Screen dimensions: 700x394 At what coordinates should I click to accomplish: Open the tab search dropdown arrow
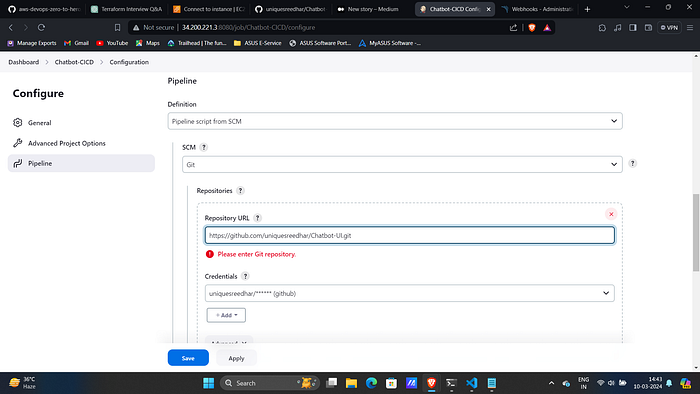click(x=627, y=7)
